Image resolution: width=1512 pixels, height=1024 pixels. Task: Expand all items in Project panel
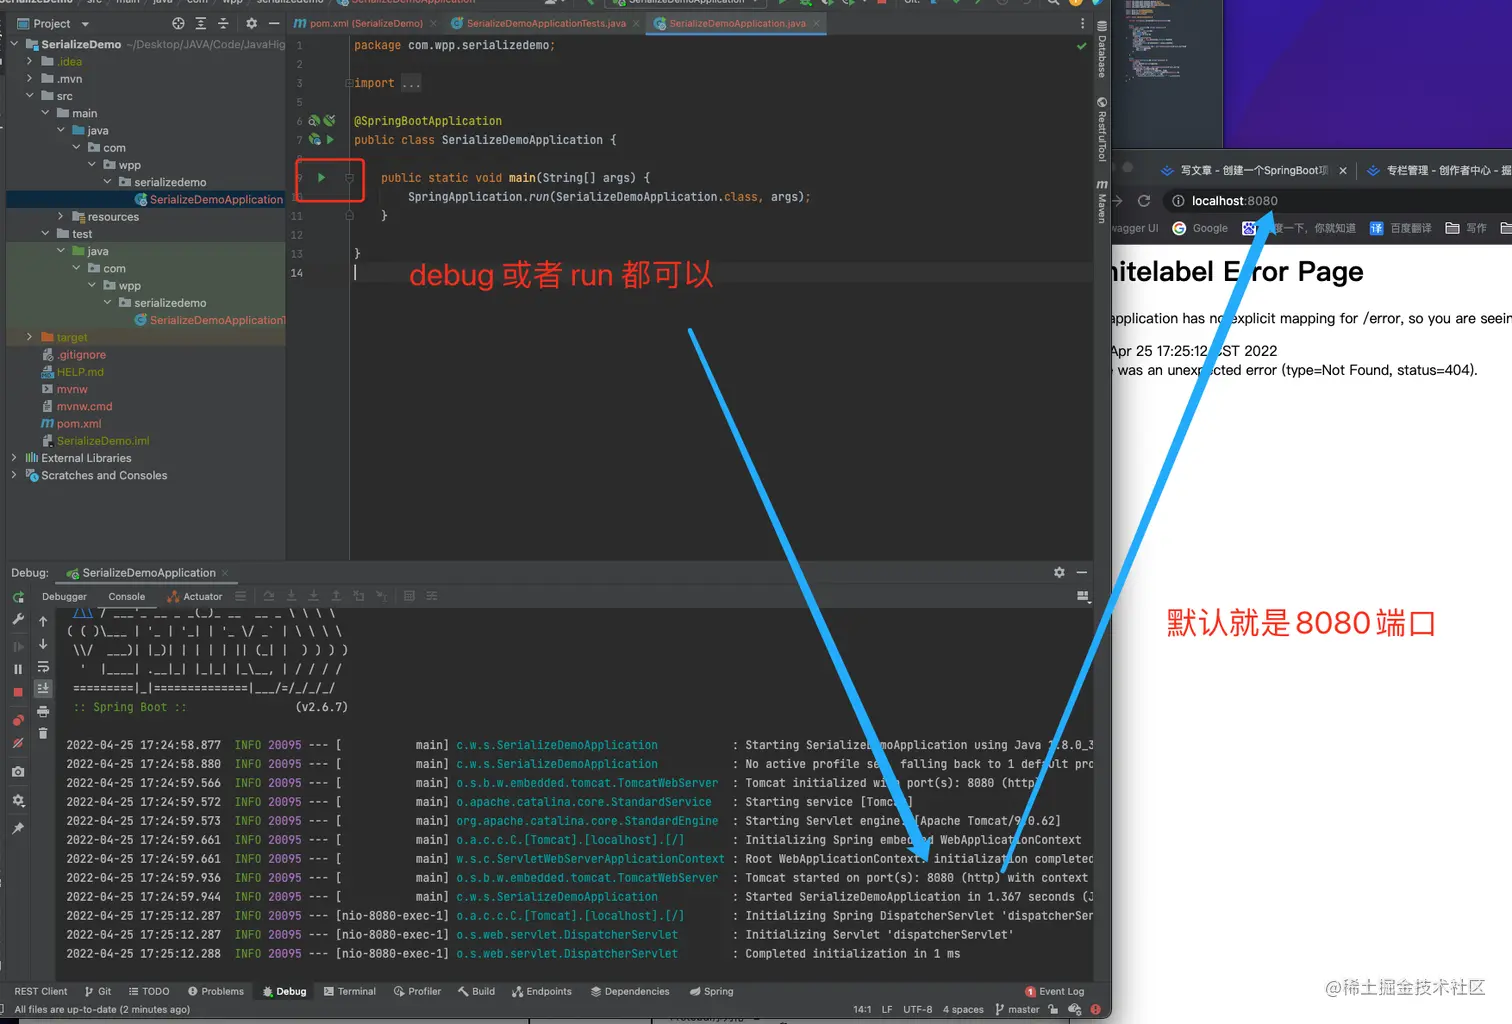tap(201, 23)
